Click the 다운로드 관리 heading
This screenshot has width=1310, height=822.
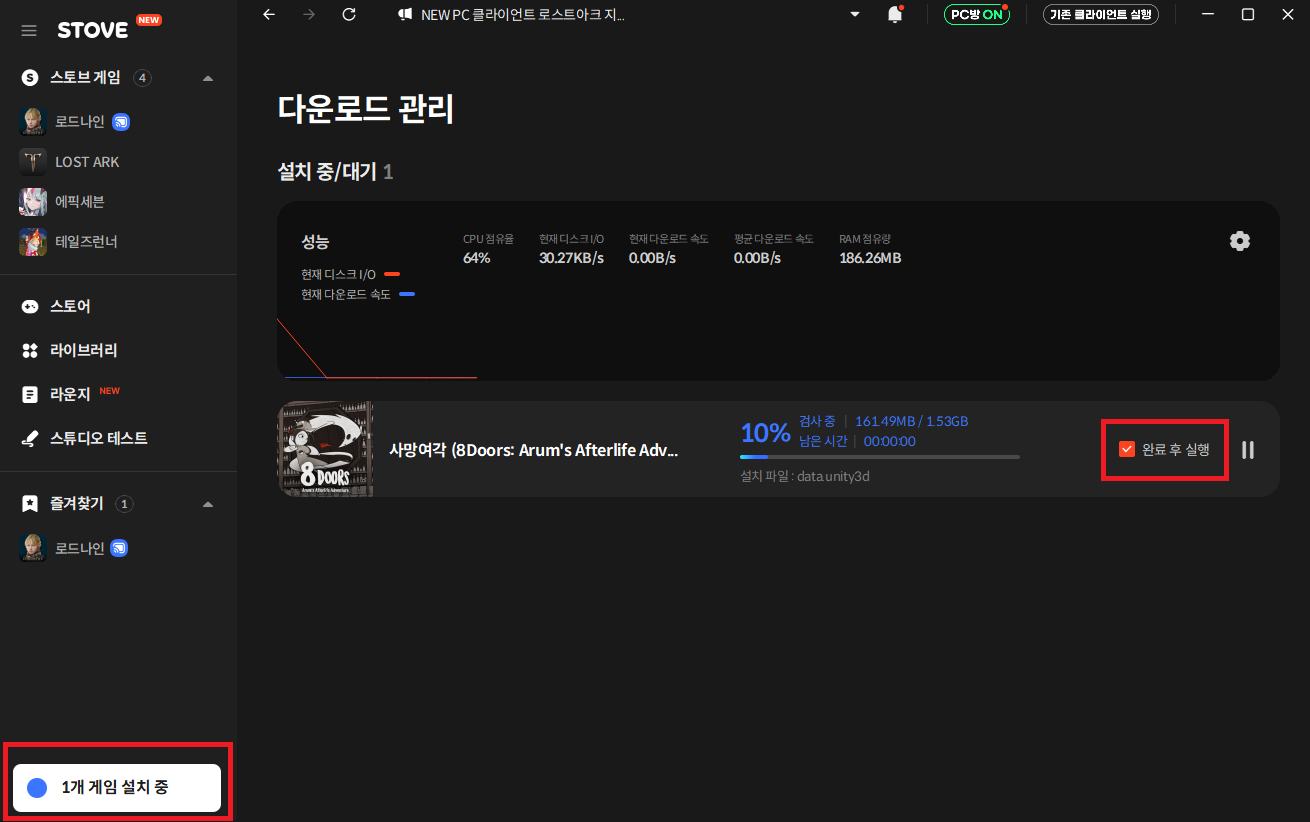(x=366, y=109)
